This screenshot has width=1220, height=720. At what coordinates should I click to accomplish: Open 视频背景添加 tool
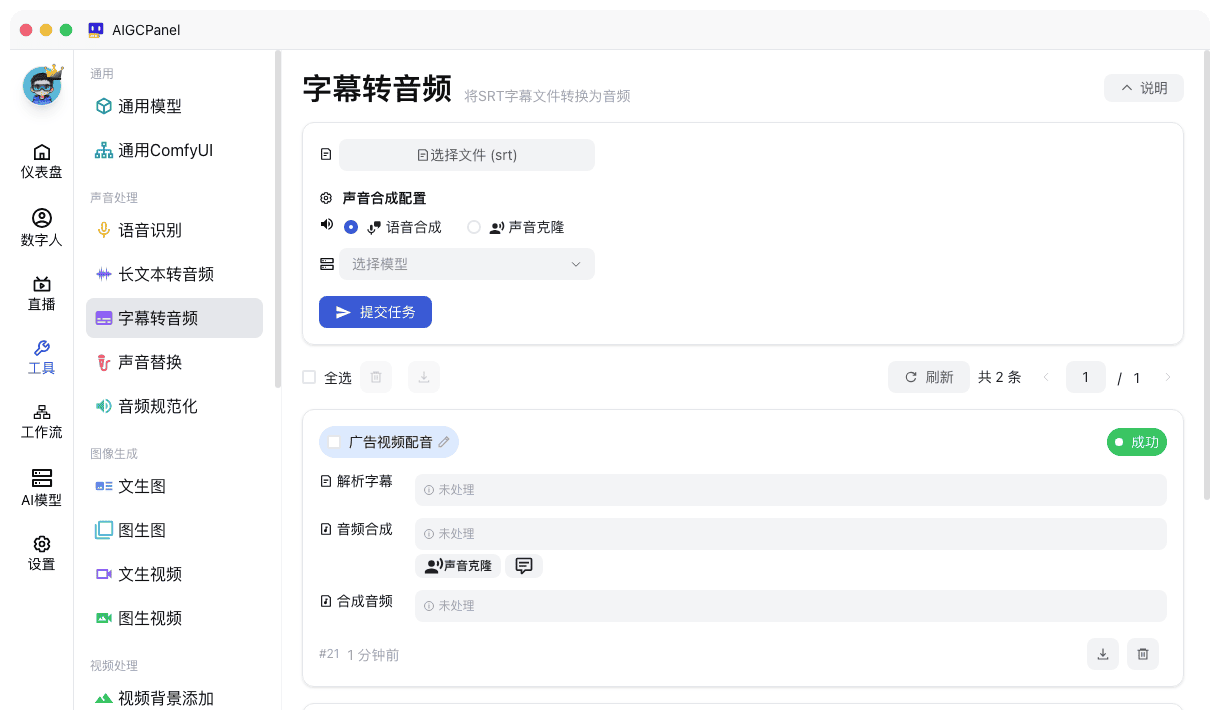pyautogui.click(x=174, y=698)
